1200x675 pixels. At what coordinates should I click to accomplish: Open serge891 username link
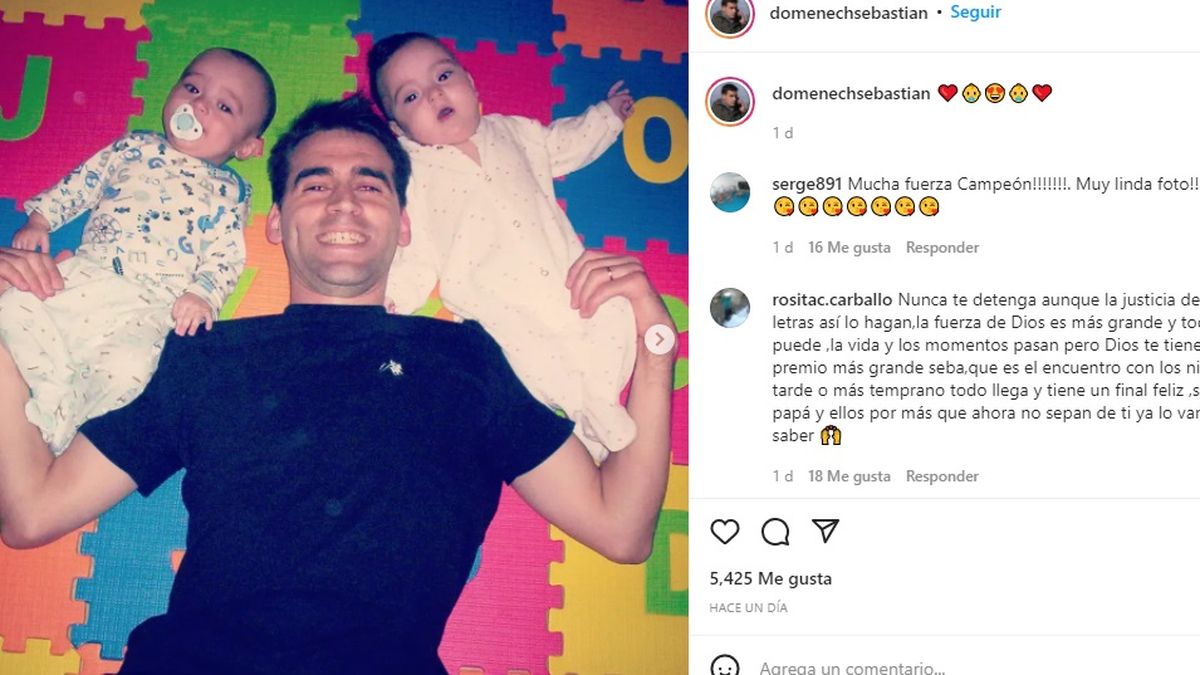click(x=807, y=184)
